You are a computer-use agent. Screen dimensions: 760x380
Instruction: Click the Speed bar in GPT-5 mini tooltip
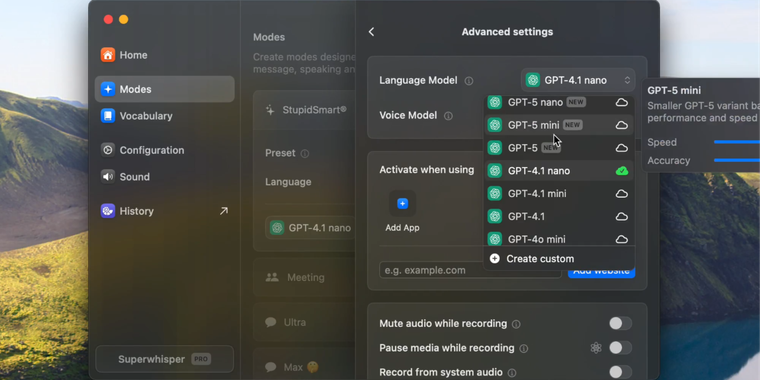click(x=737, y=142)
